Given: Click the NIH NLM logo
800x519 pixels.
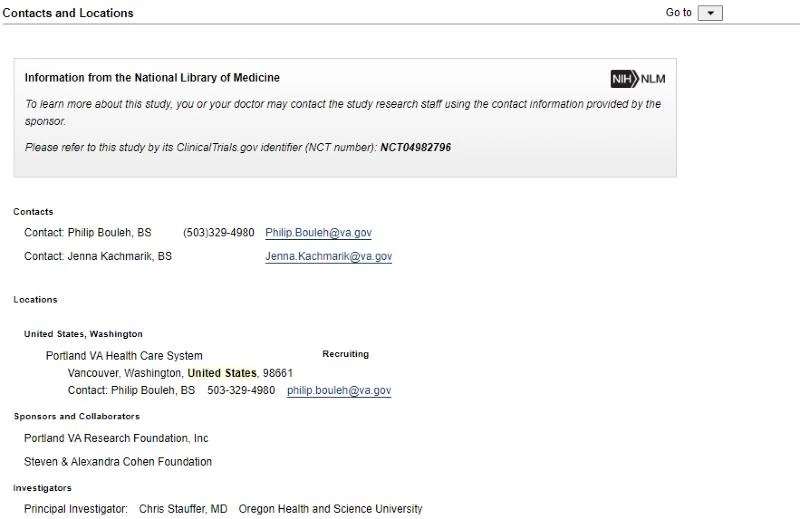Looking at the screenshot, I should [638, 79].
